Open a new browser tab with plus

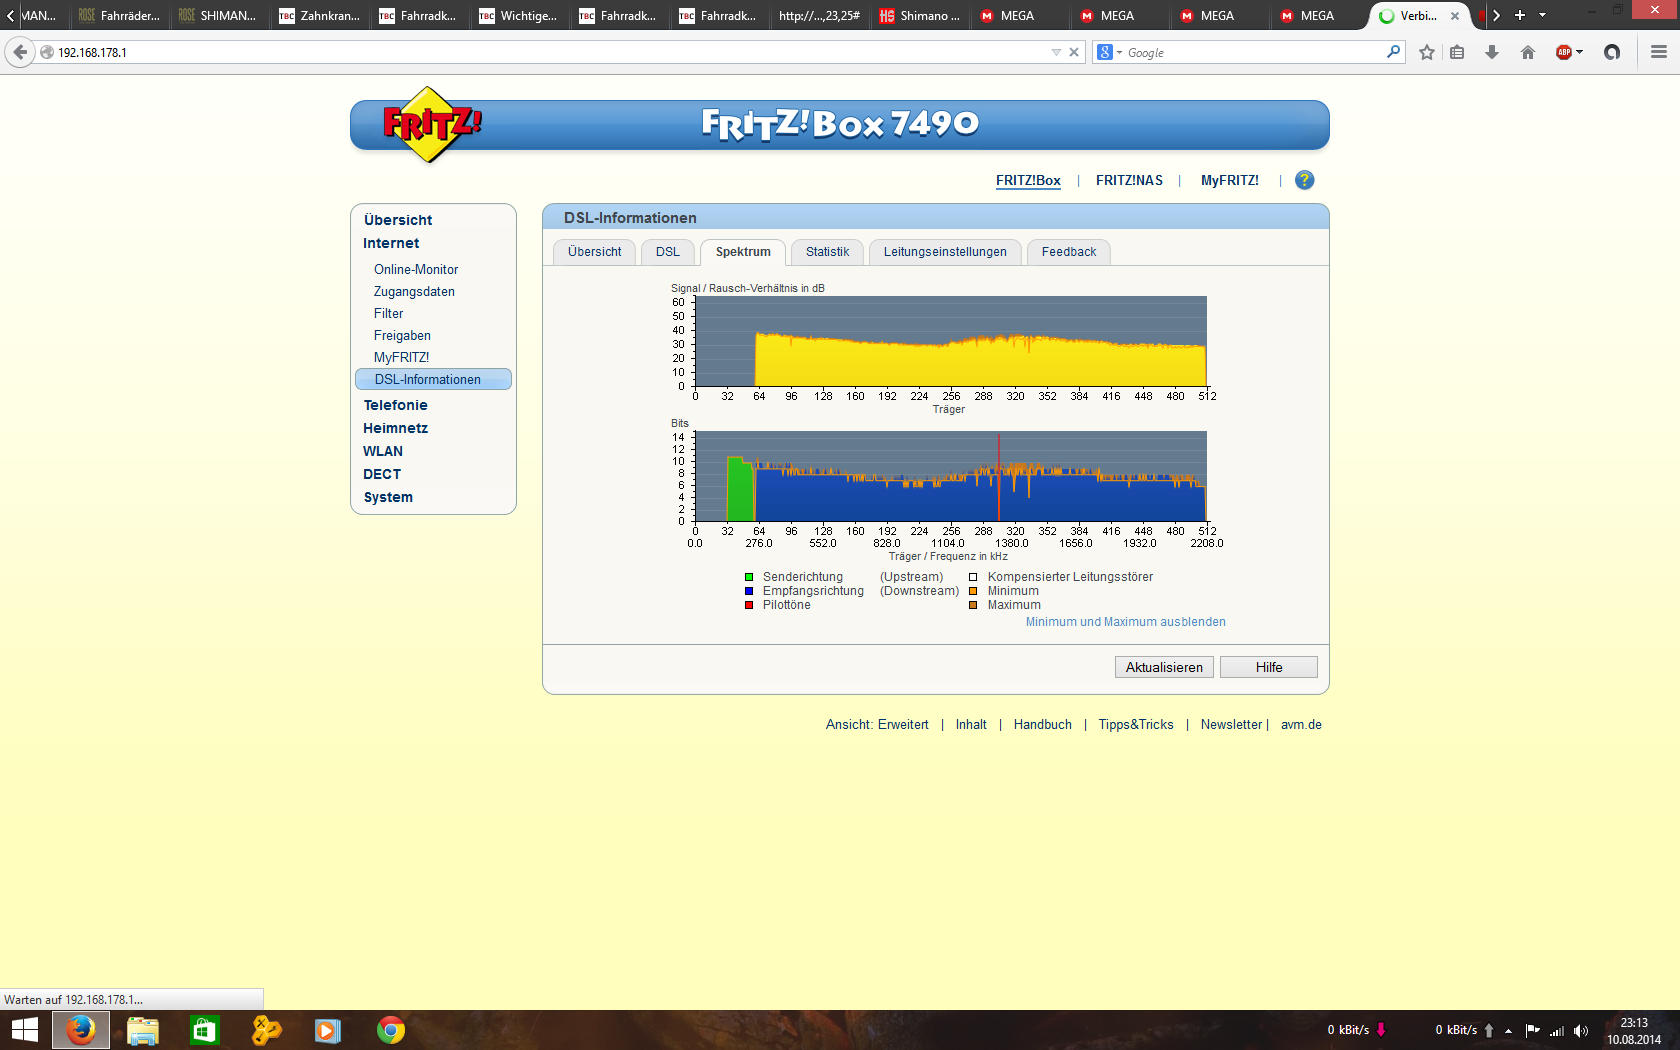coord(1520,15)
